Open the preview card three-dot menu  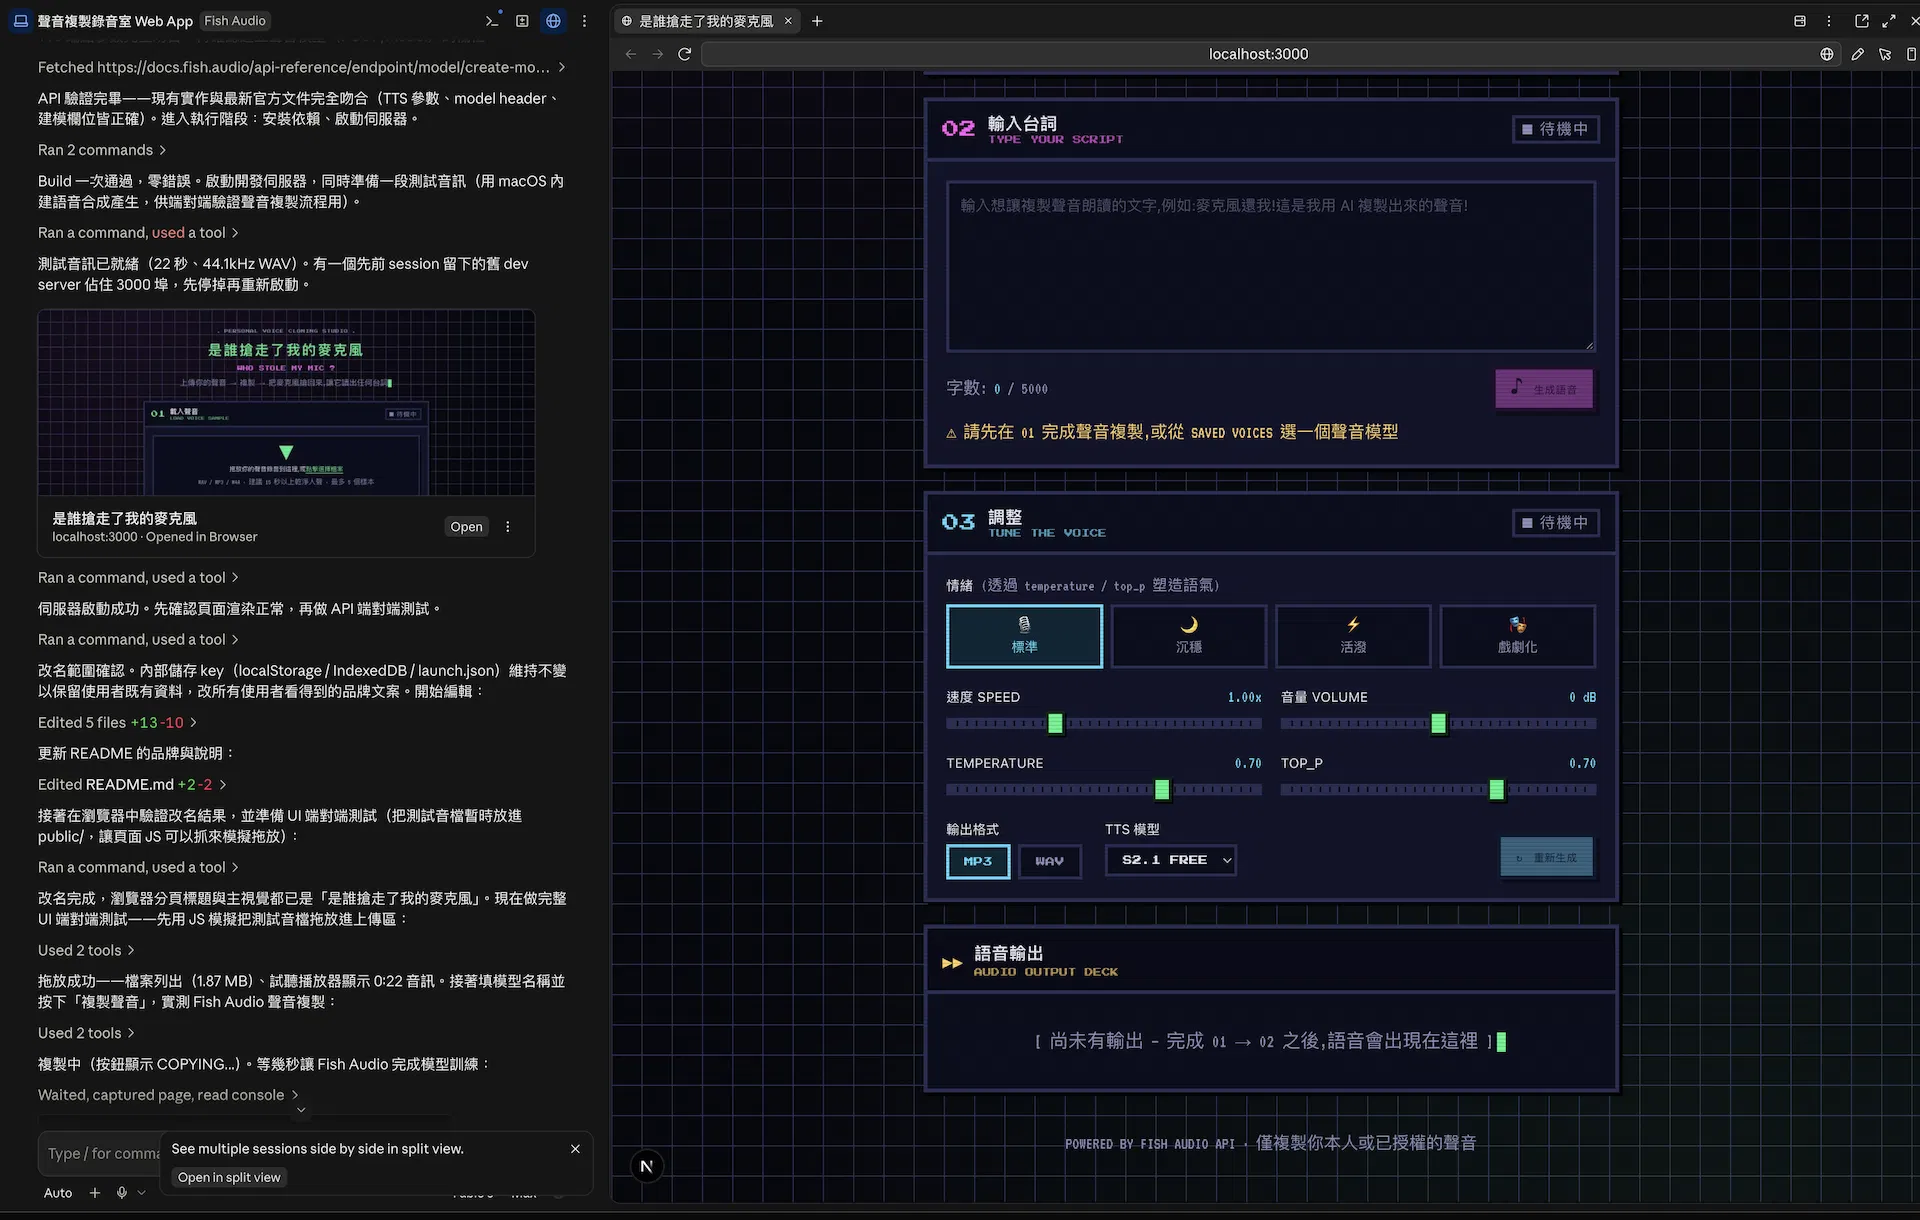508,527
